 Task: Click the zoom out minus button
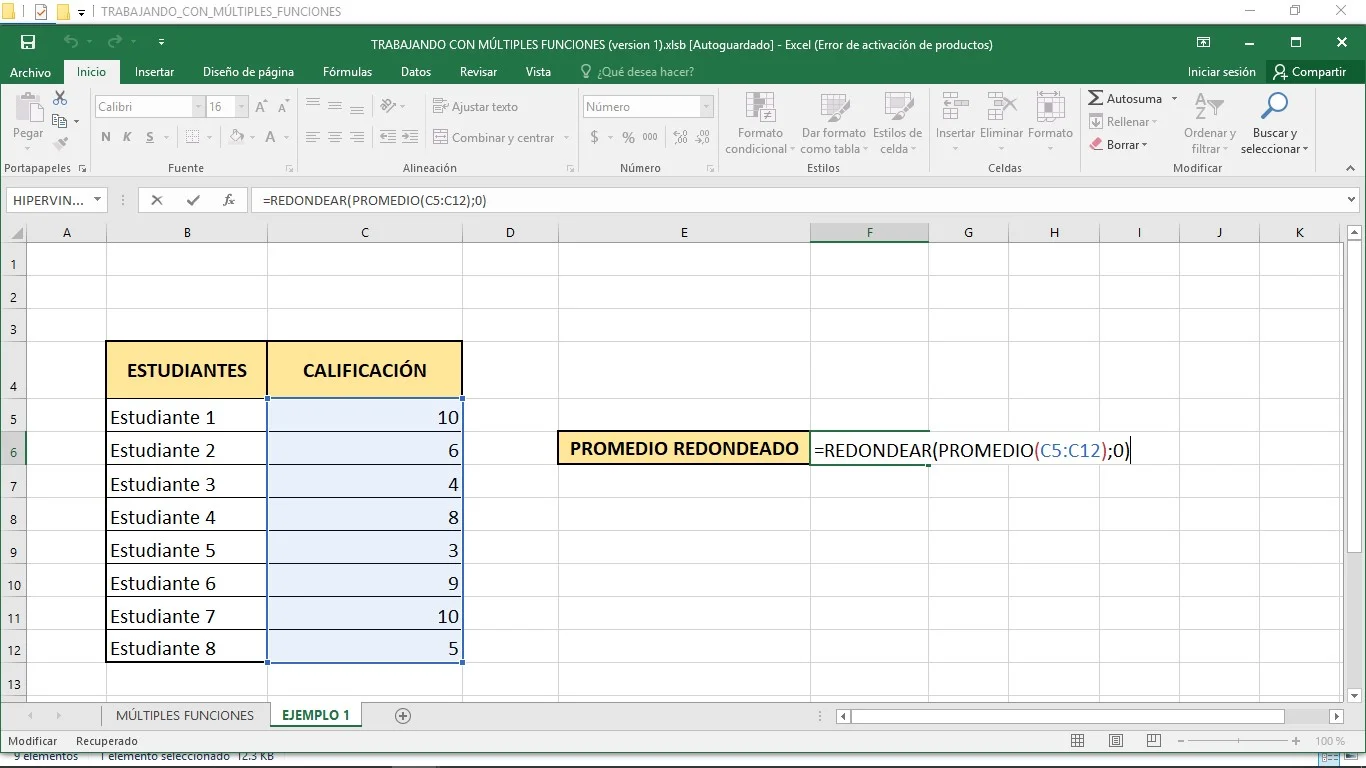pos(1181,741)
